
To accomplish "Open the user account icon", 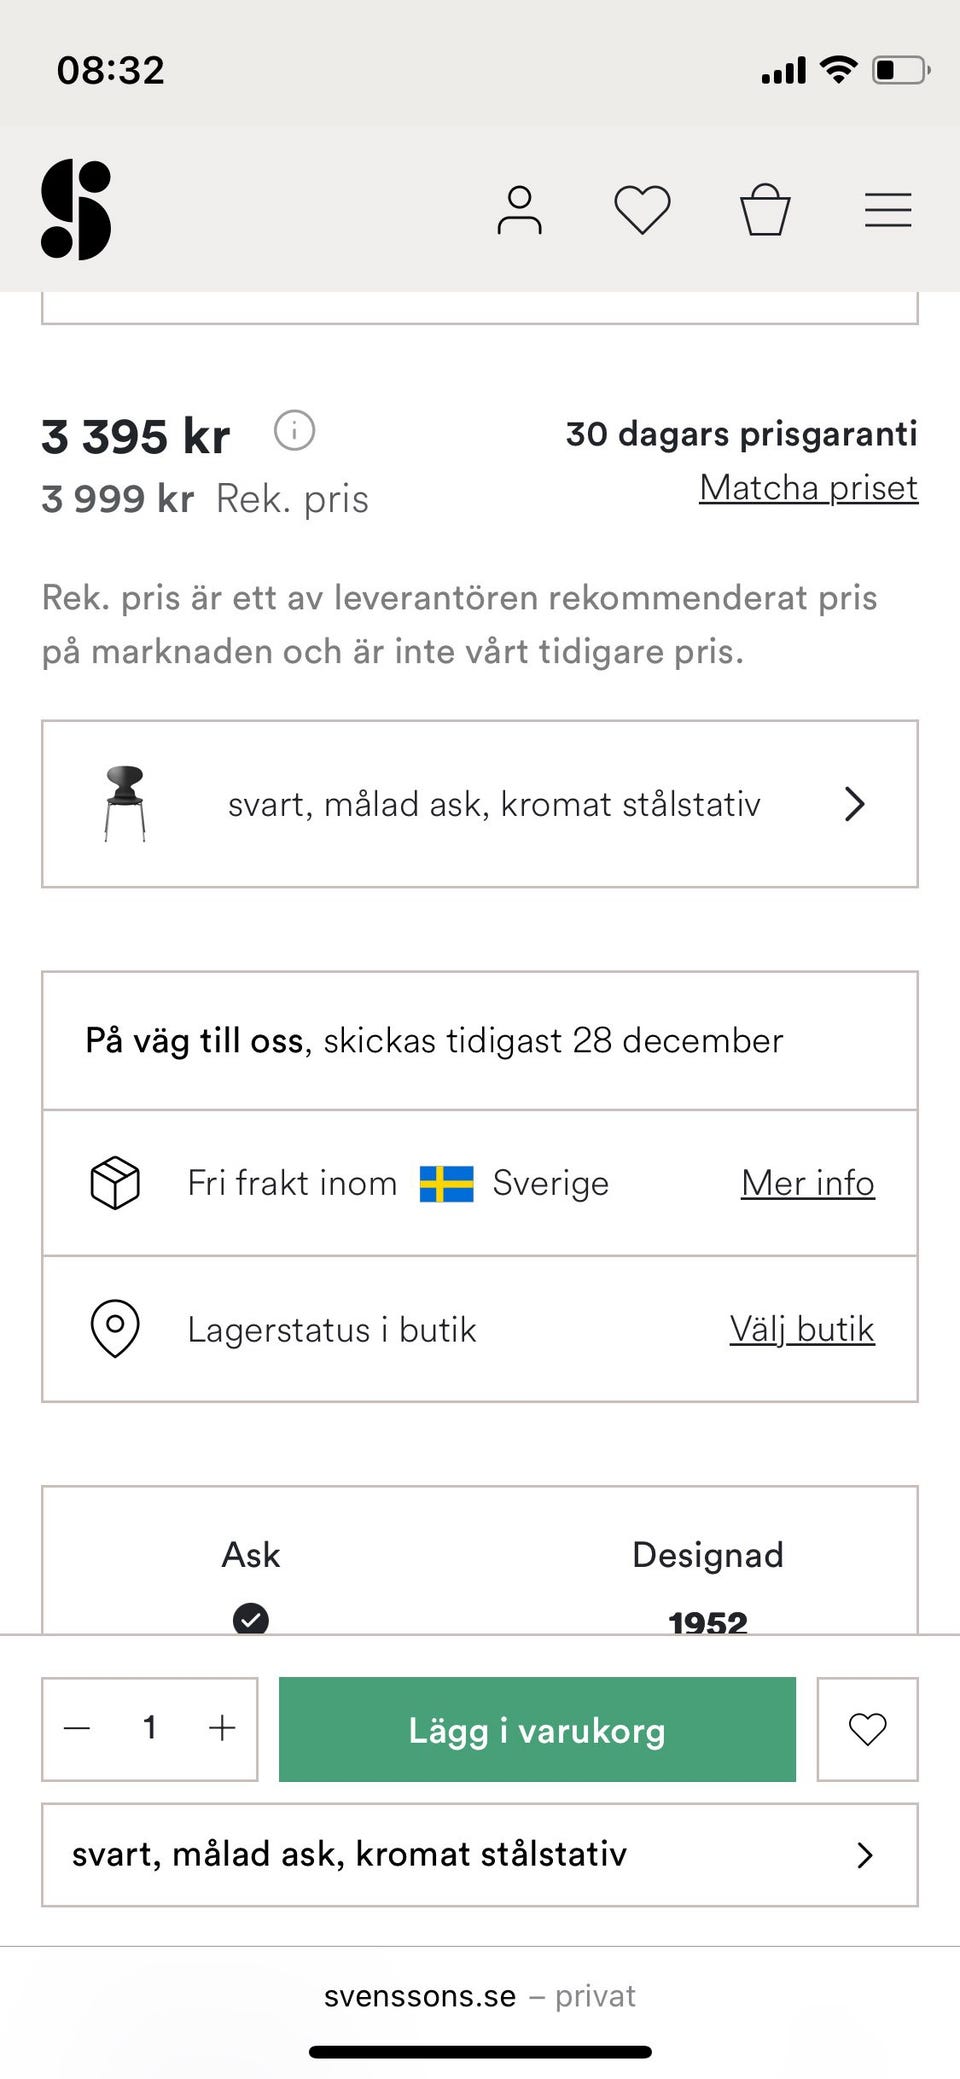I will coord(519,210).
